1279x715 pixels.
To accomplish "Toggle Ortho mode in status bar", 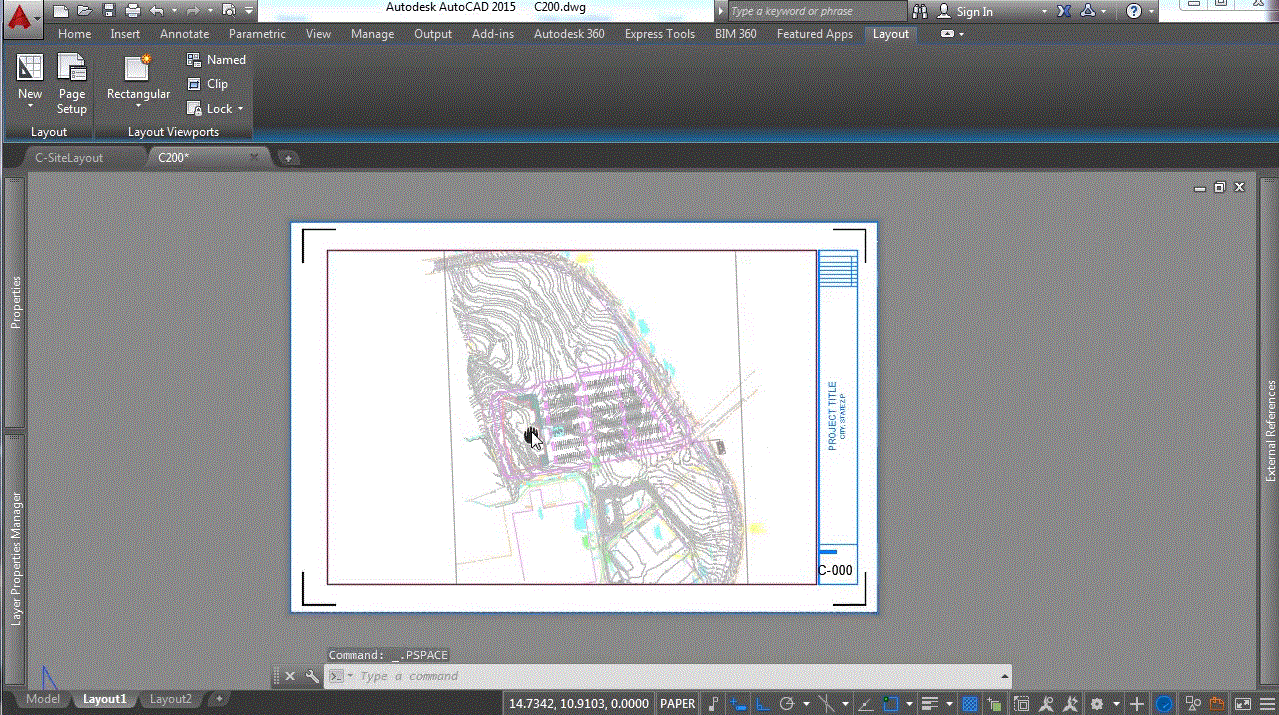I will (763, 704).
